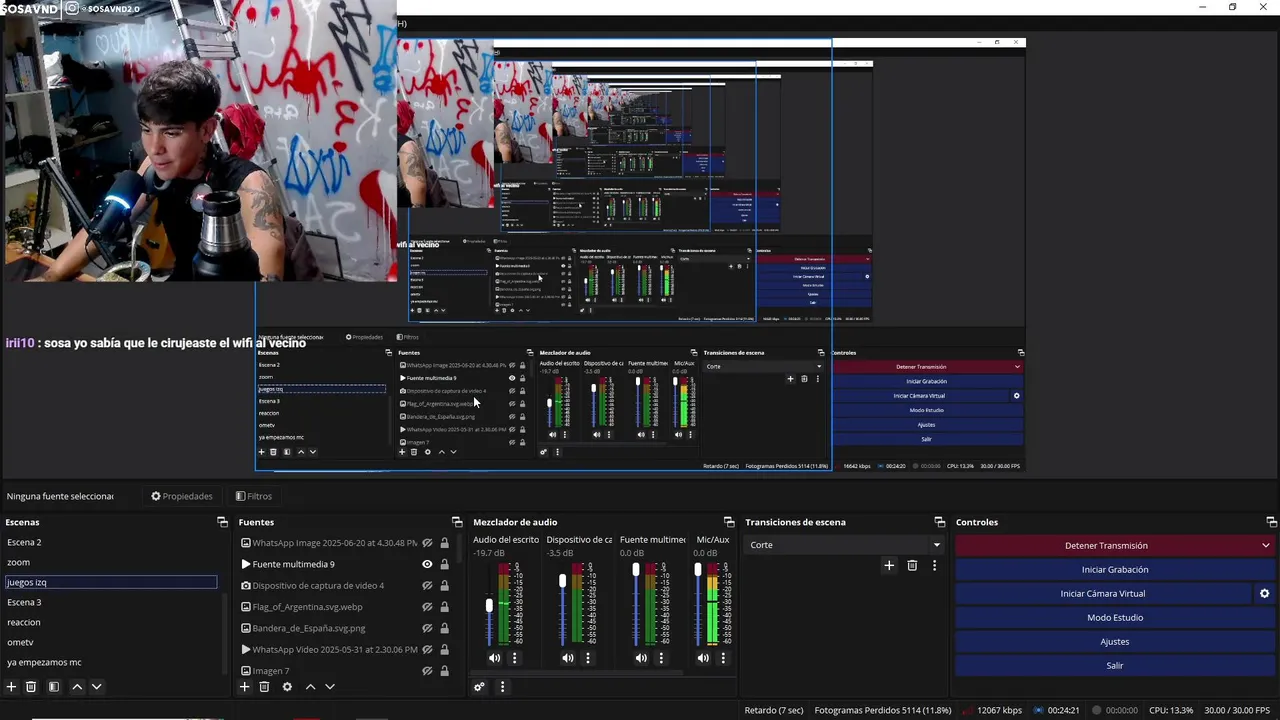Open the Corte transition dropdown
Image resolution: width=1280 pixels, height=720 pixels.
(845, 545)
